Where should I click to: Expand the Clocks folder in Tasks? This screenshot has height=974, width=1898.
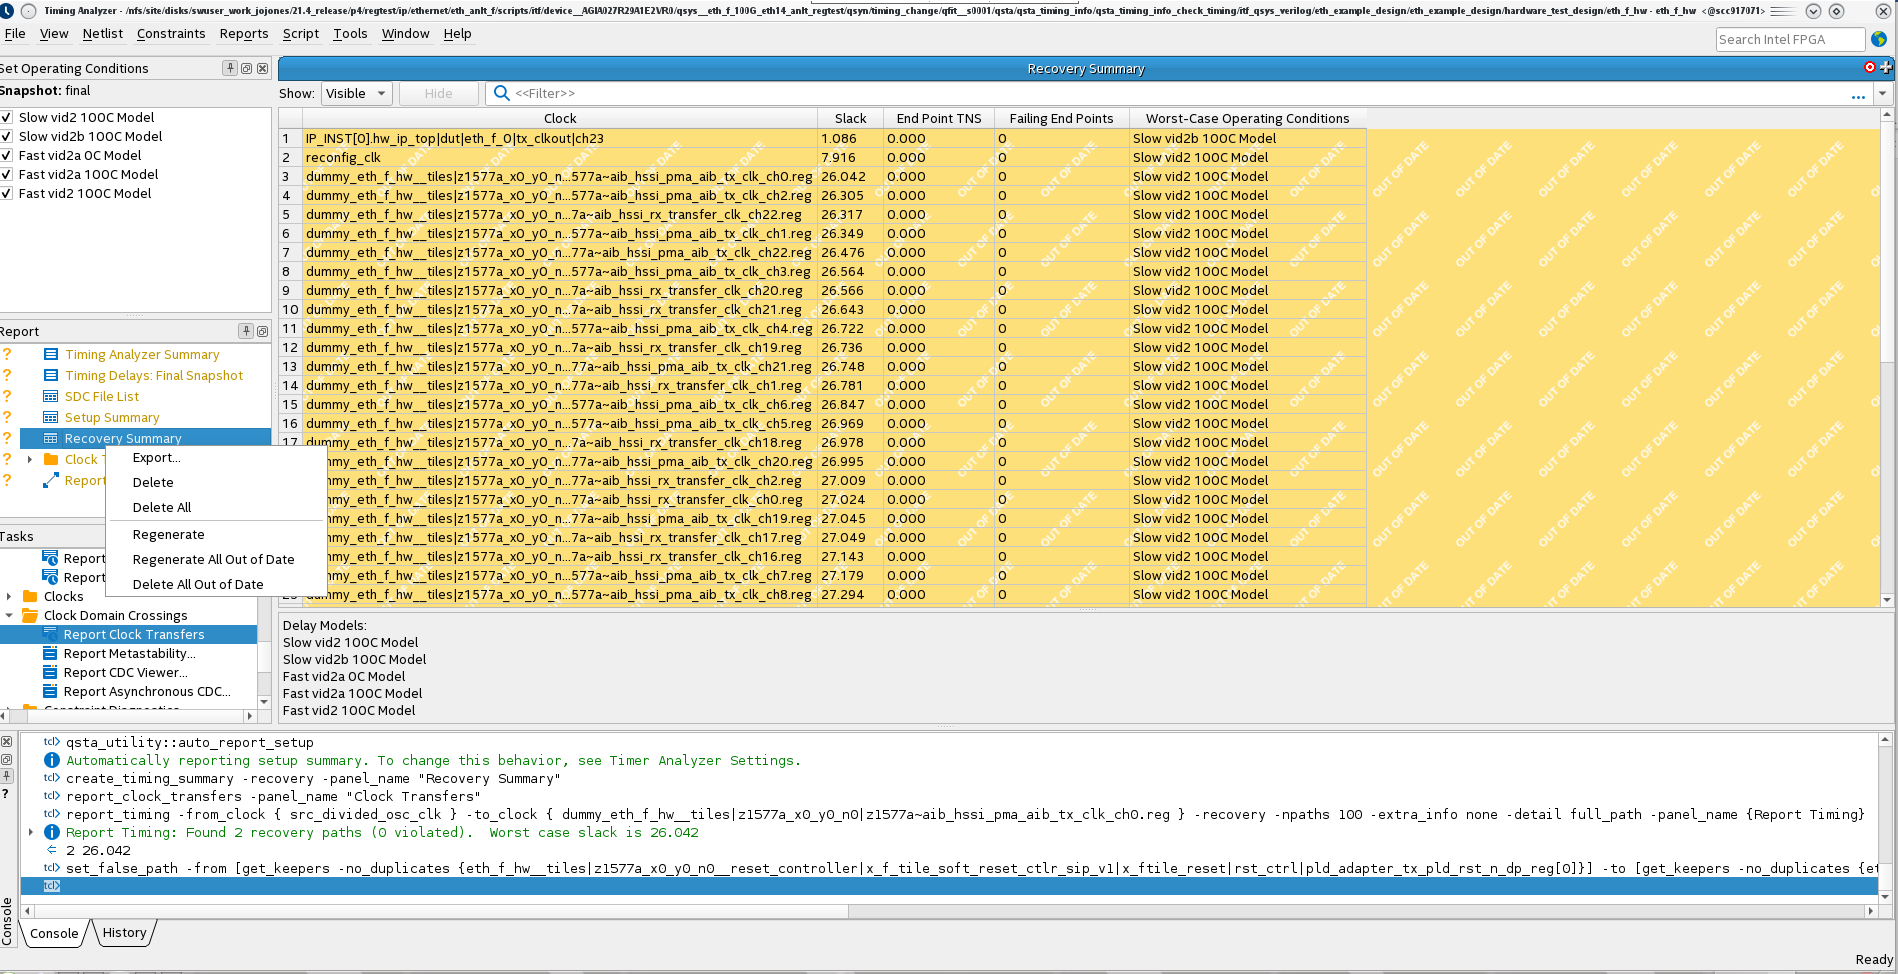(9, 597)
